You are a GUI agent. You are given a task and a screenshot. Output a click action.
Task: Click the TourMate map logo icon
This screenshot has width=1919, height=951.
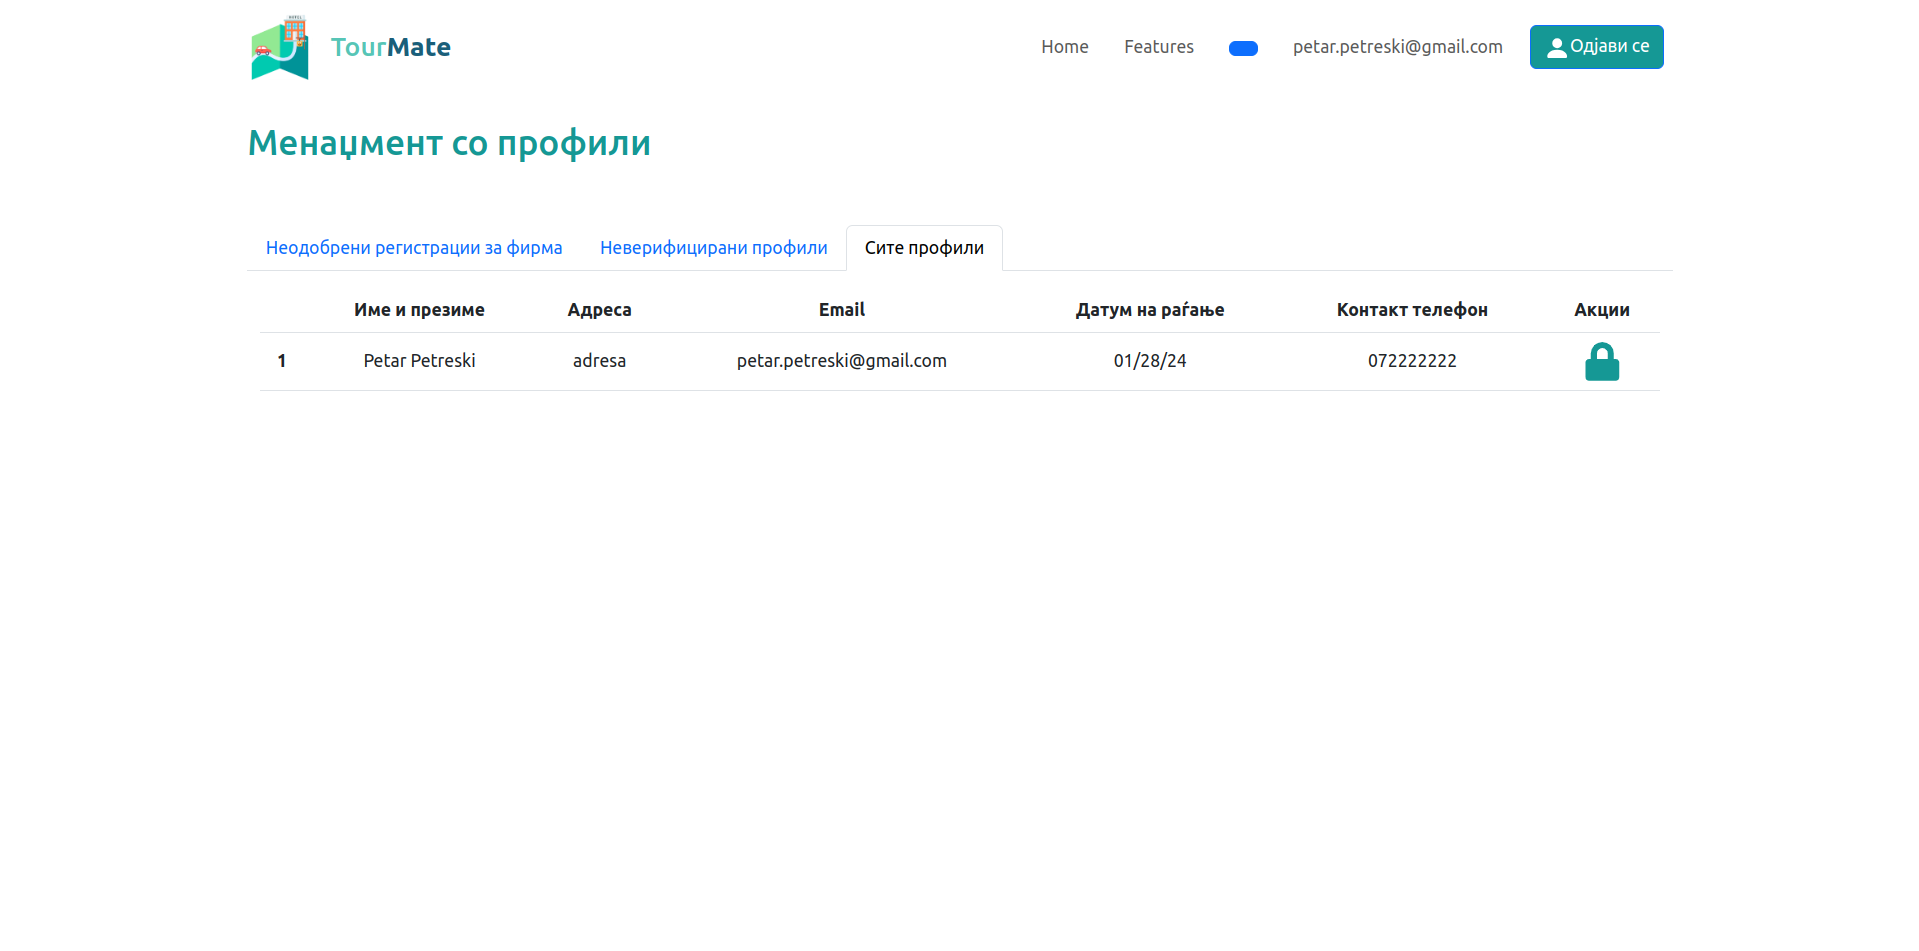280,48
